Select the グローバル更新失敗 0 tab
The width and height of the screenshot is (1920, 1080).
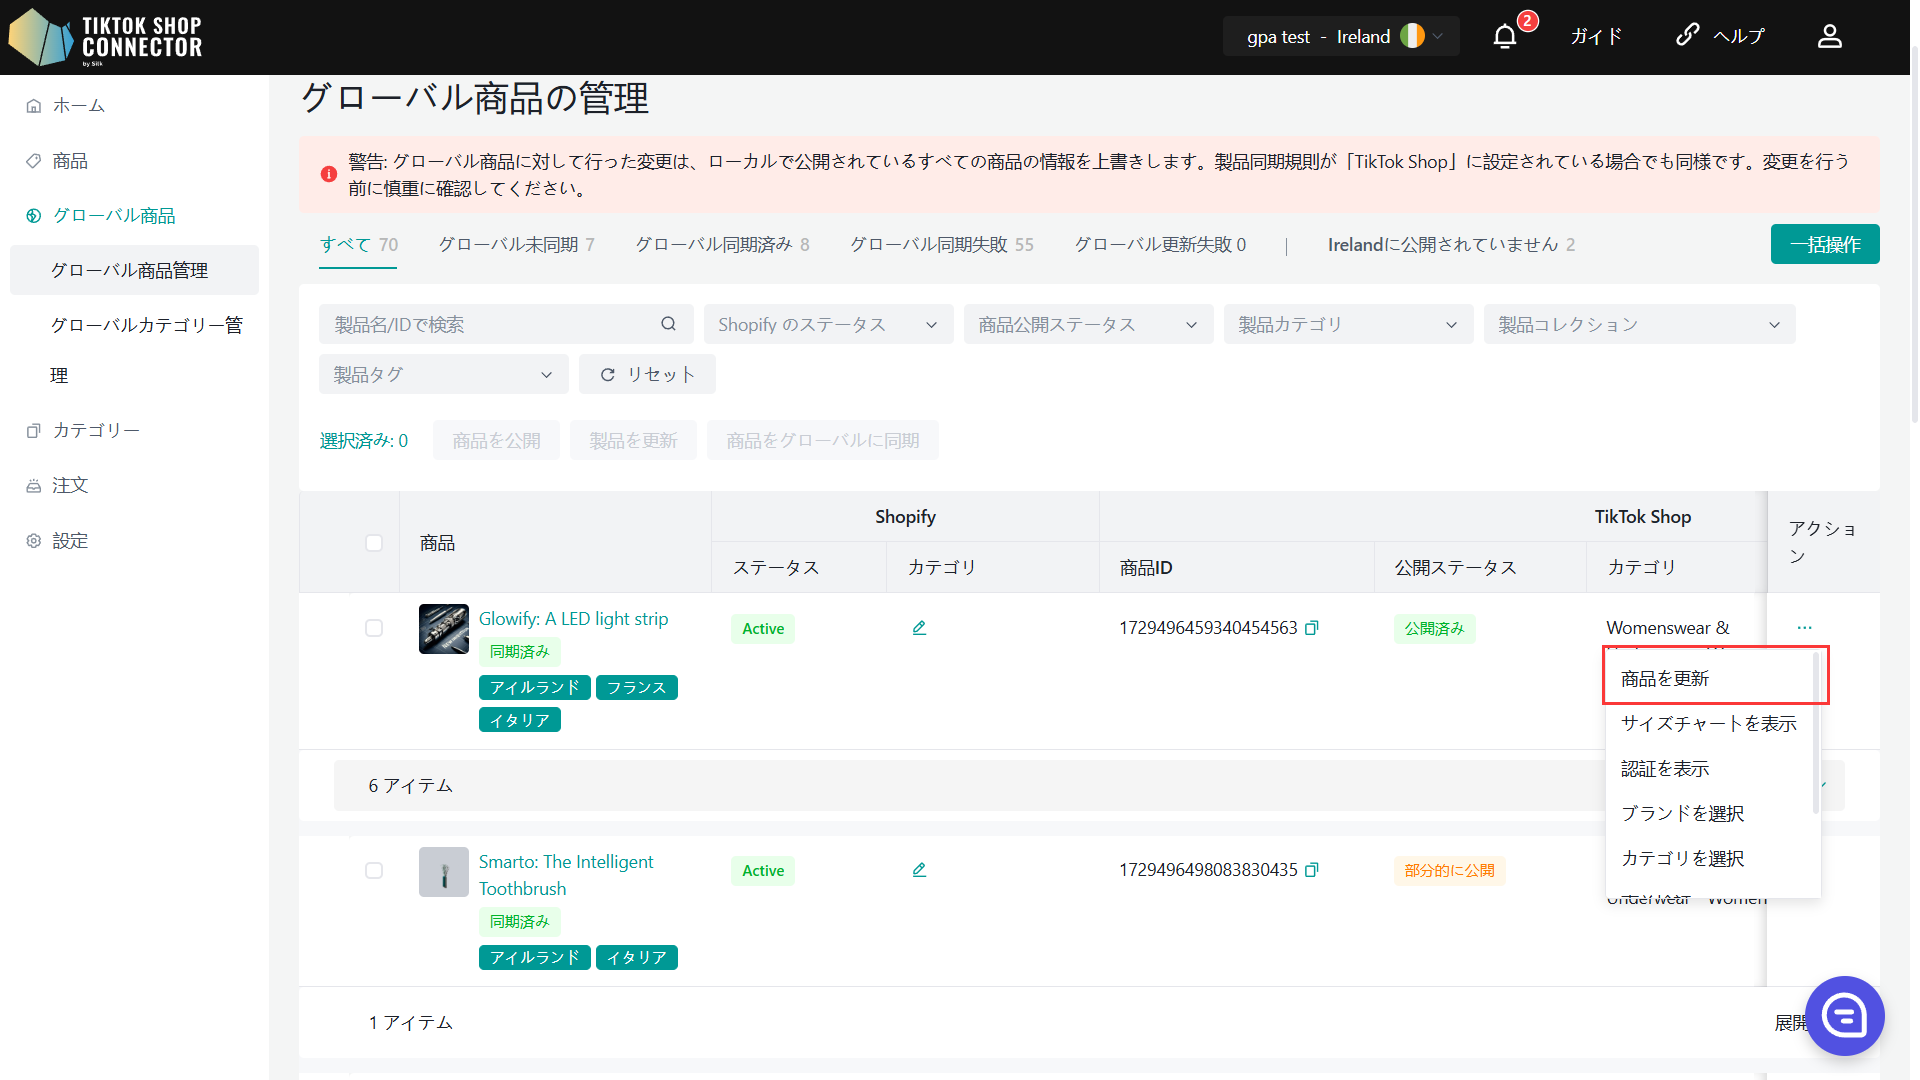pos(1161,245)
